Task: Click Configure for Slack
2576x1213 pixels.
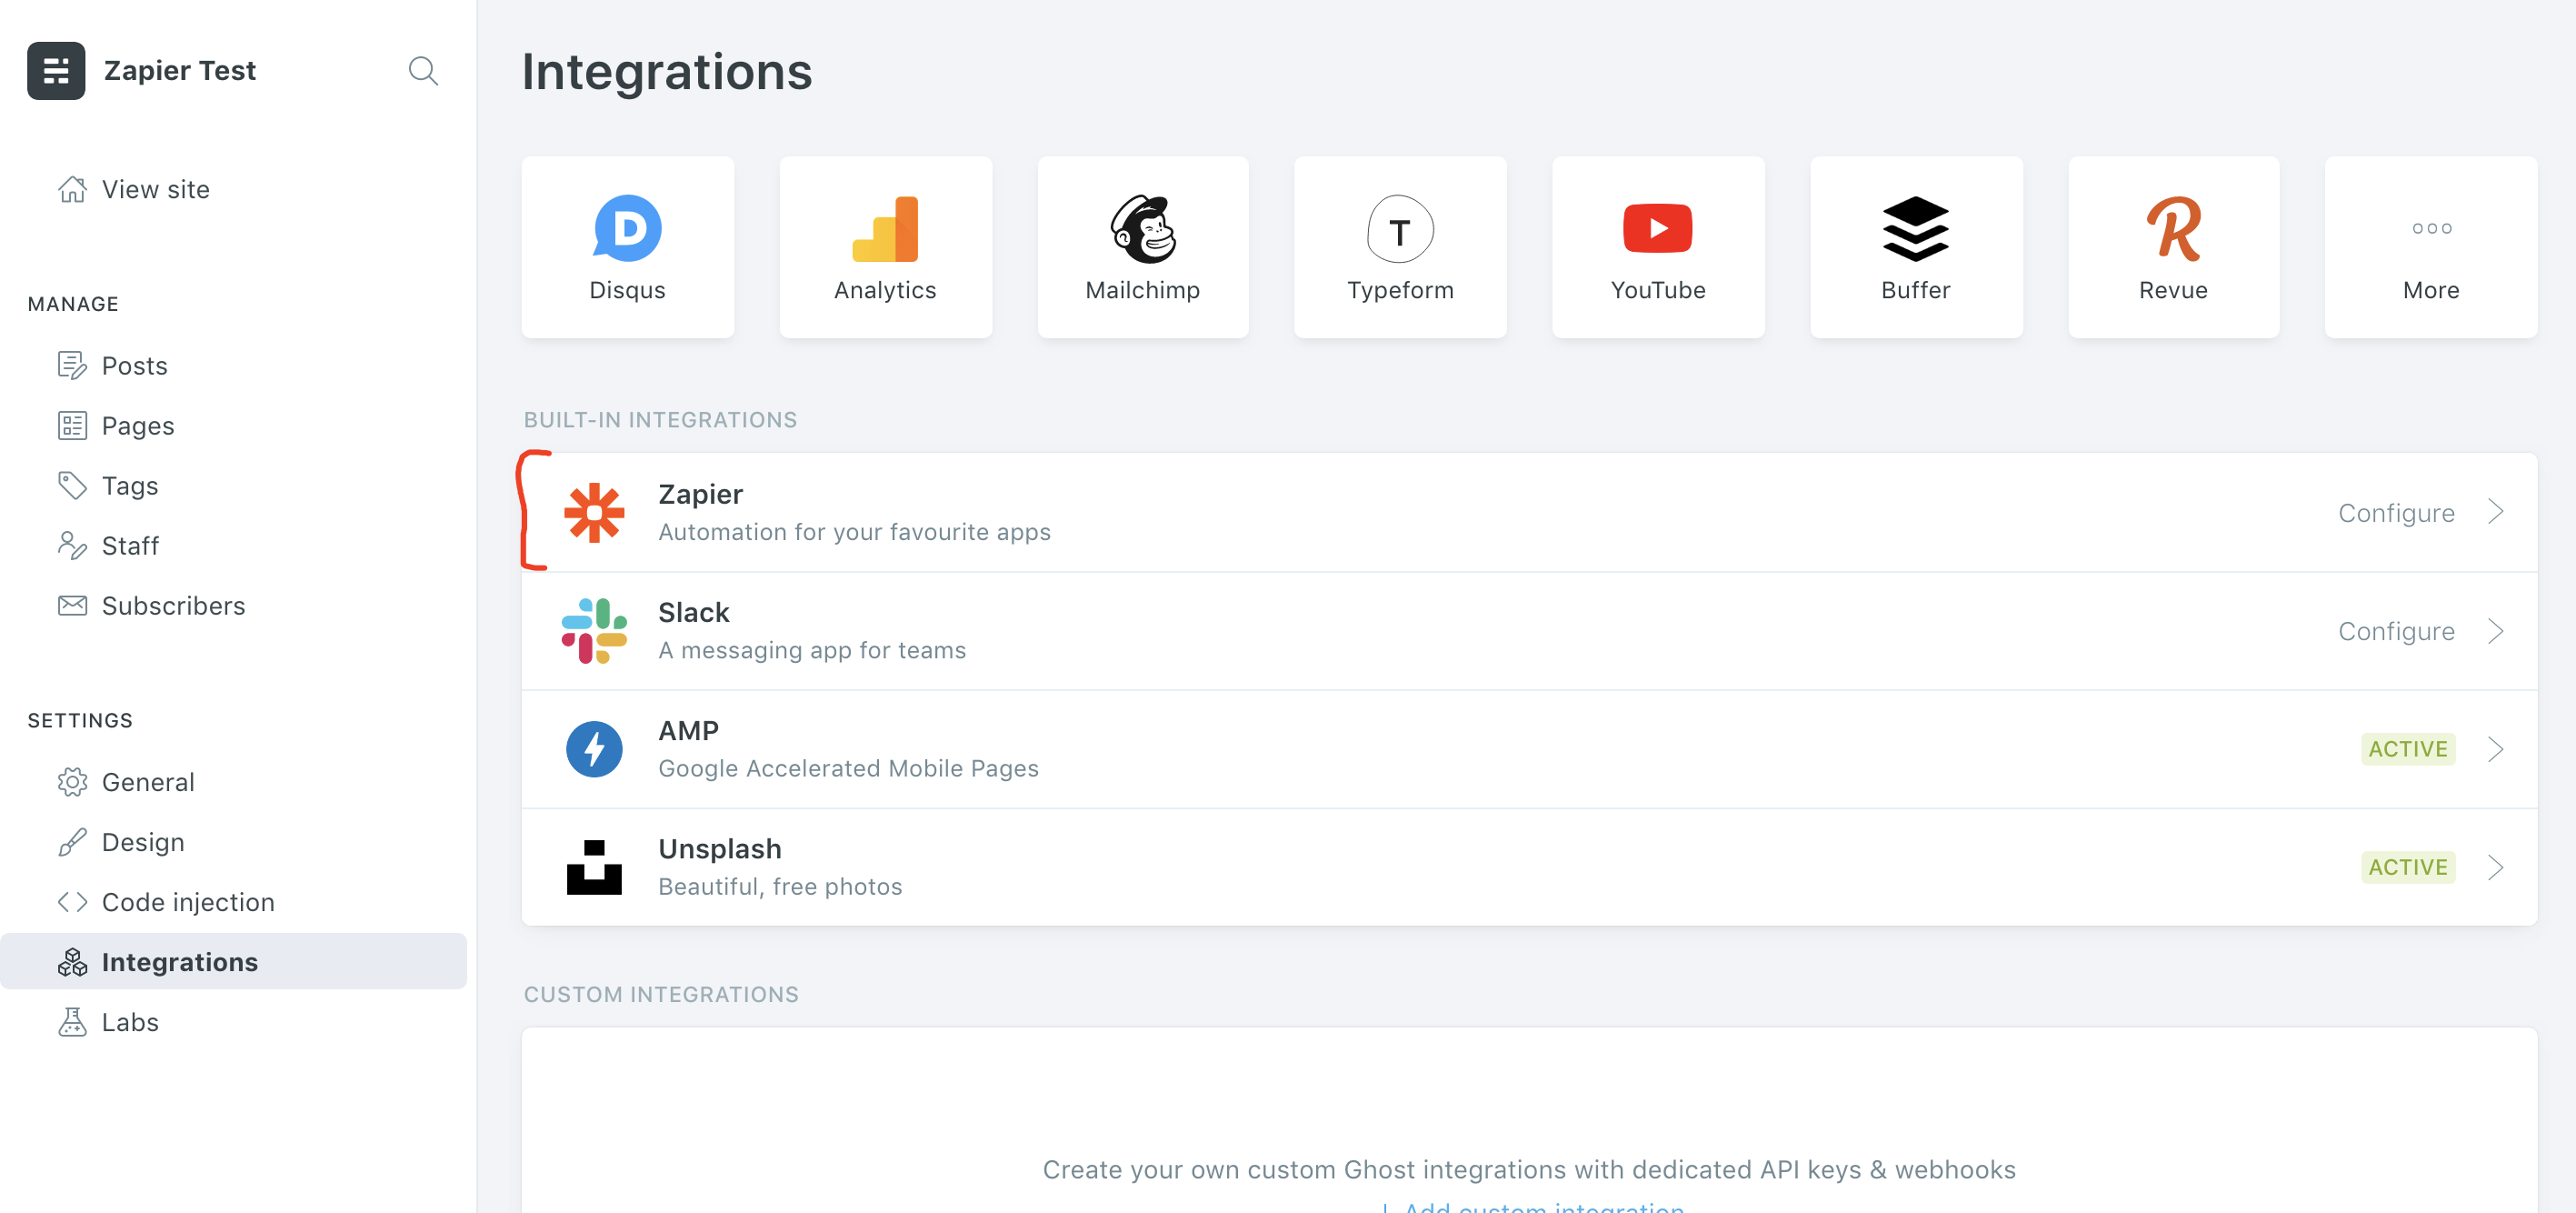Action: [2396, 630]
